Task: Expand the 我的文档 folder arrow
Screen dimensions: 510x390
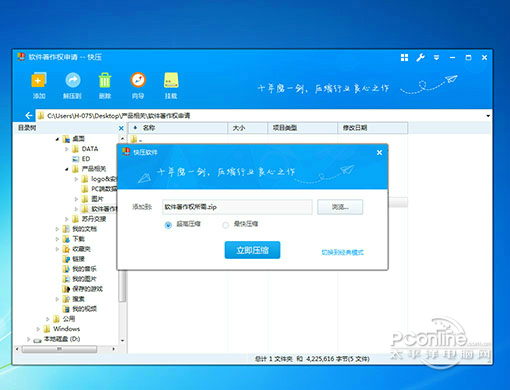Action: (57, 229)
